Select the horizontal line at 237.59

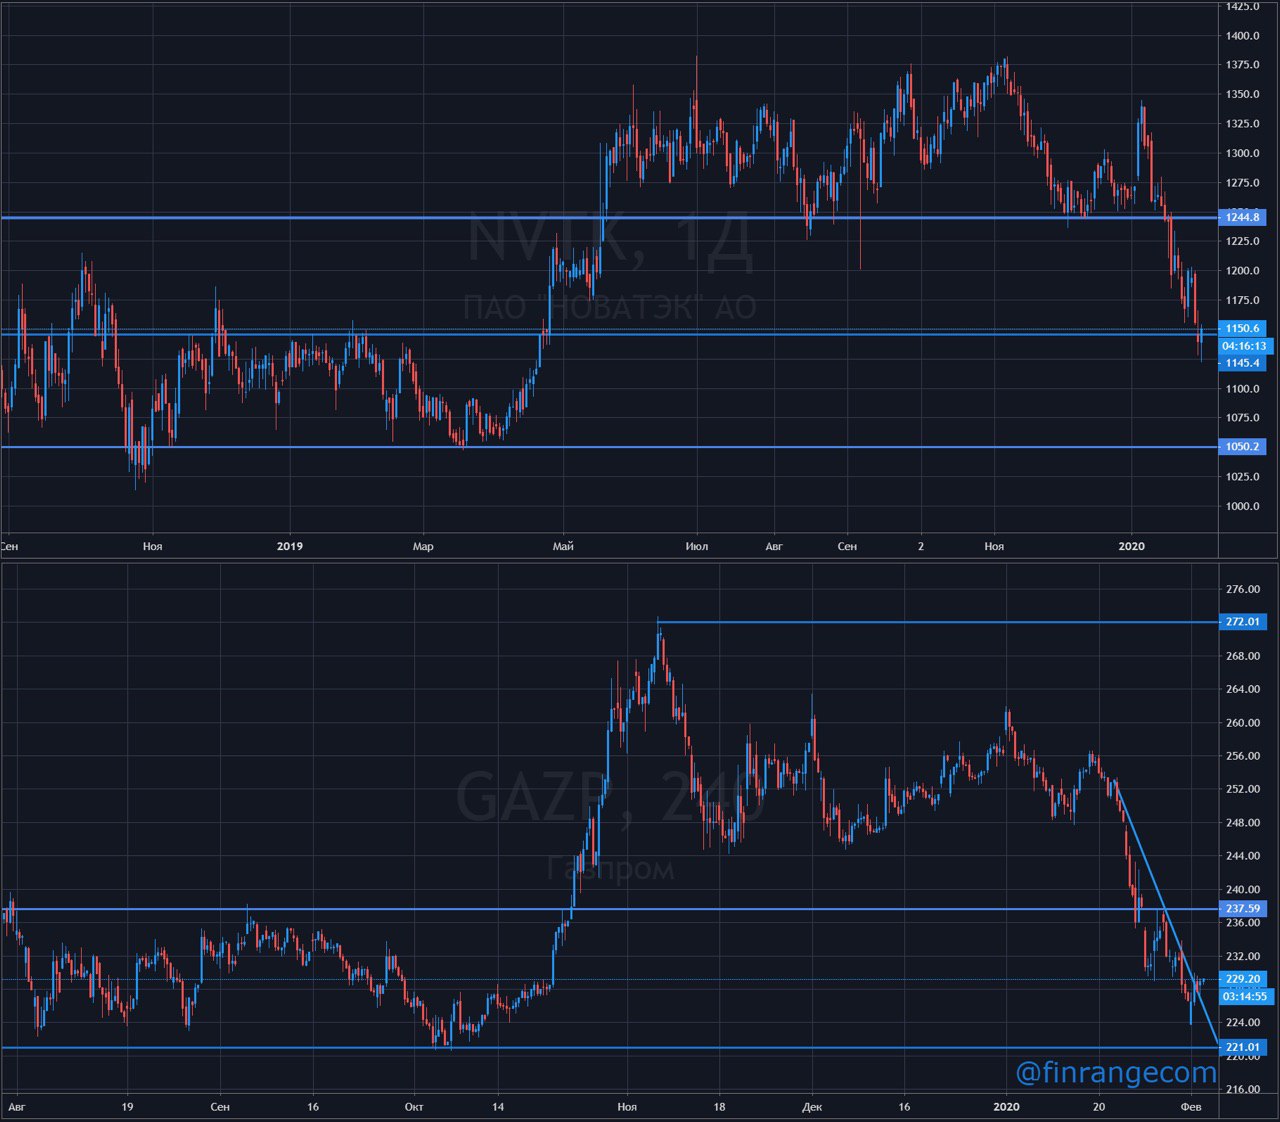[x=609, y=909]
